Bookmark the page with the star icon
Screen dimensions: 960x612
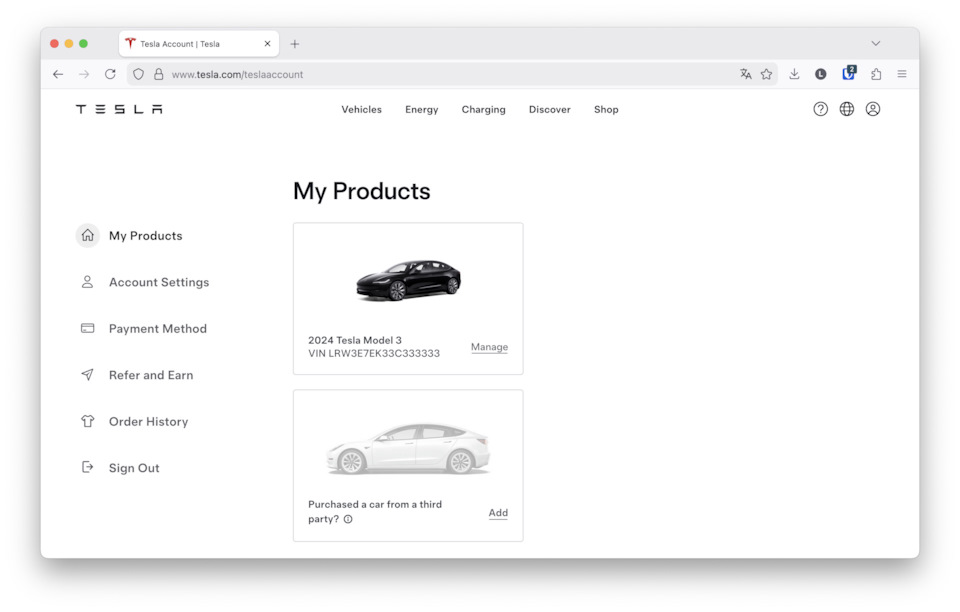pos(767,74)
